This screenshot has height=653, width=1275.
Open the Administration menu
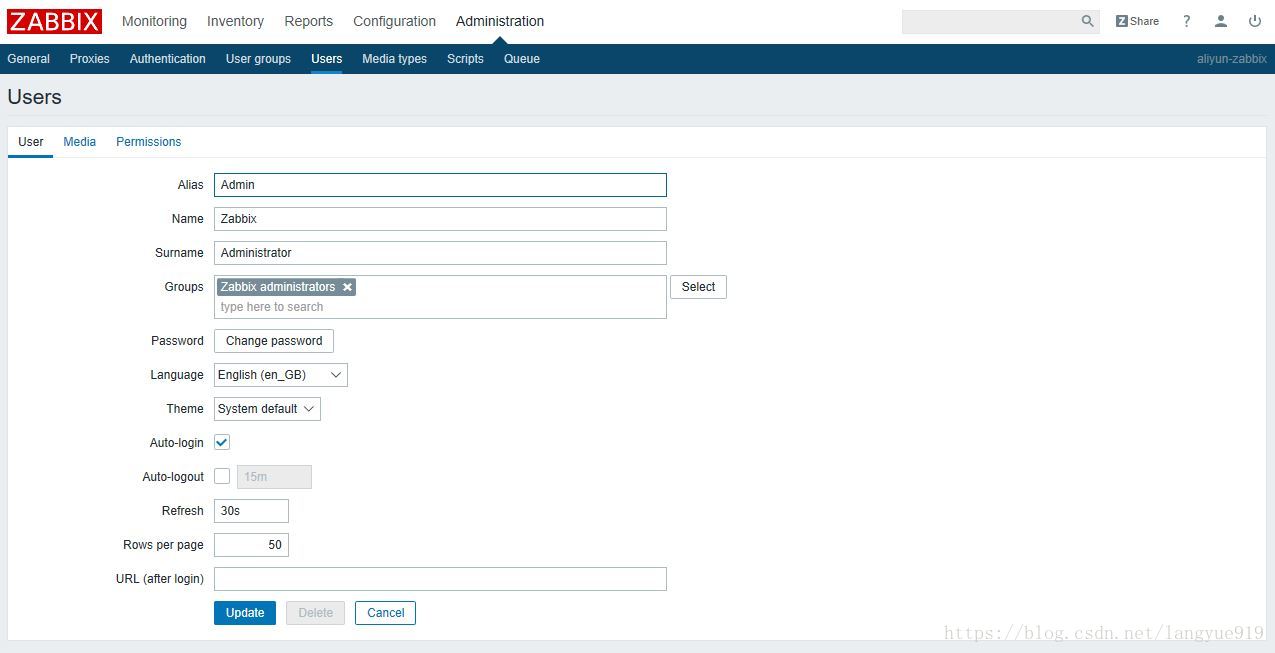(x=500, y=21)
